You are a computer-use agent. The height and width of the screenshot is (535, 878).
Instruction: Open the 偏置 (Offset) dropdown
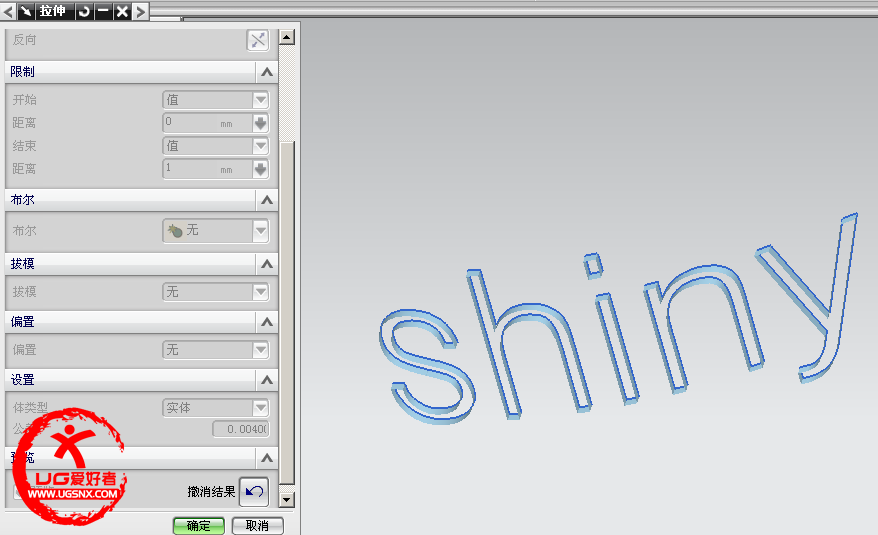point(260,350)
